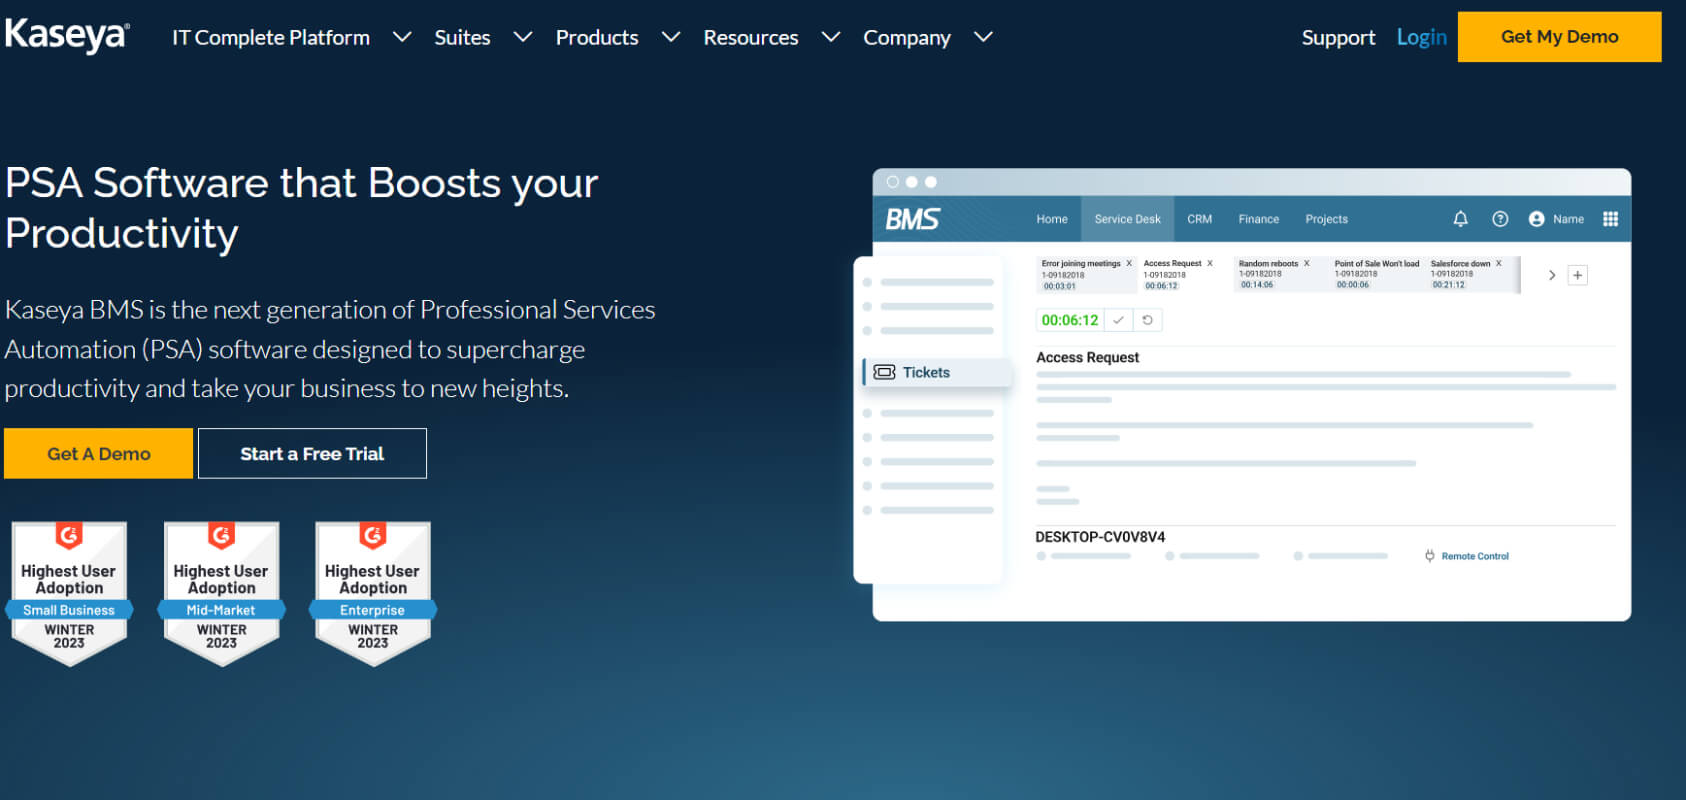
Task: Click the timer reset icon
Action: click(x=1147, y=320)
